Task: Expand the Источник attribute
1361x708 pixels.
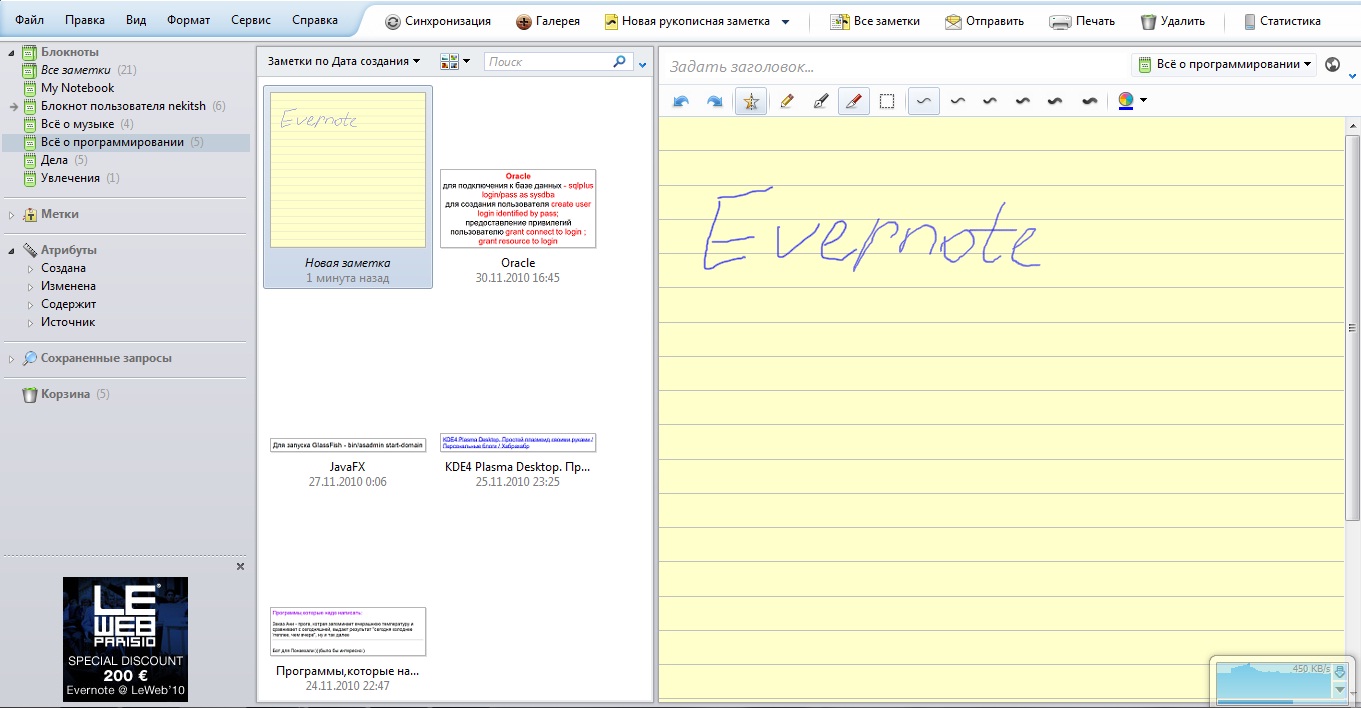Action: (x=30, y=322)
